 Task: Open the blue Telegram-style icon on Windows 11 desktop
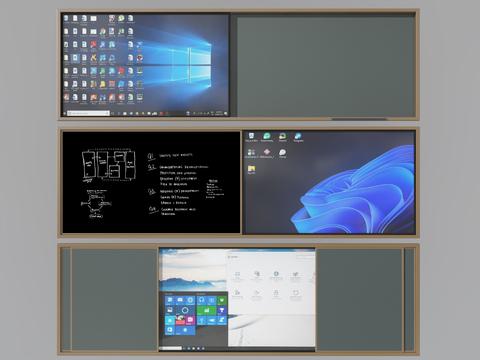pos(298,136)
